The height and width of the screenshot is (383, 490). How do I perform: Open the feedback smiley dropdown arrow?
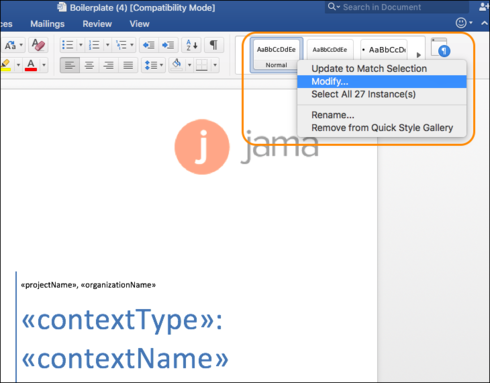tap(471, 23)
